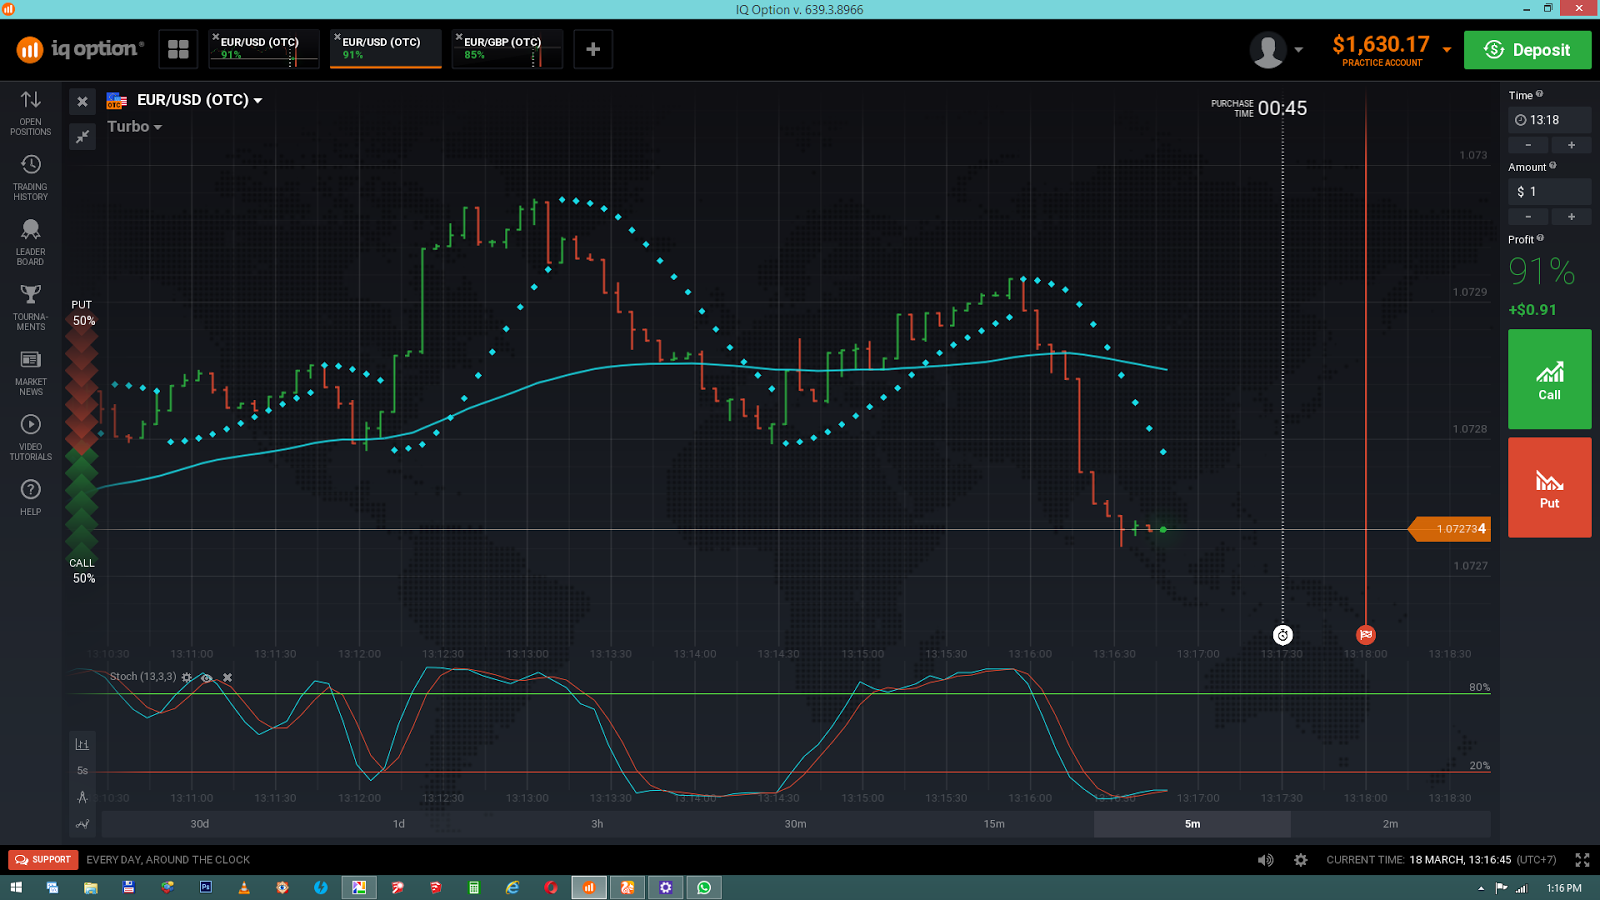Open the Windows Start menu
The height and width of the screenshot is (900, 1600).
pyautogui.click(x=16, y=888)
